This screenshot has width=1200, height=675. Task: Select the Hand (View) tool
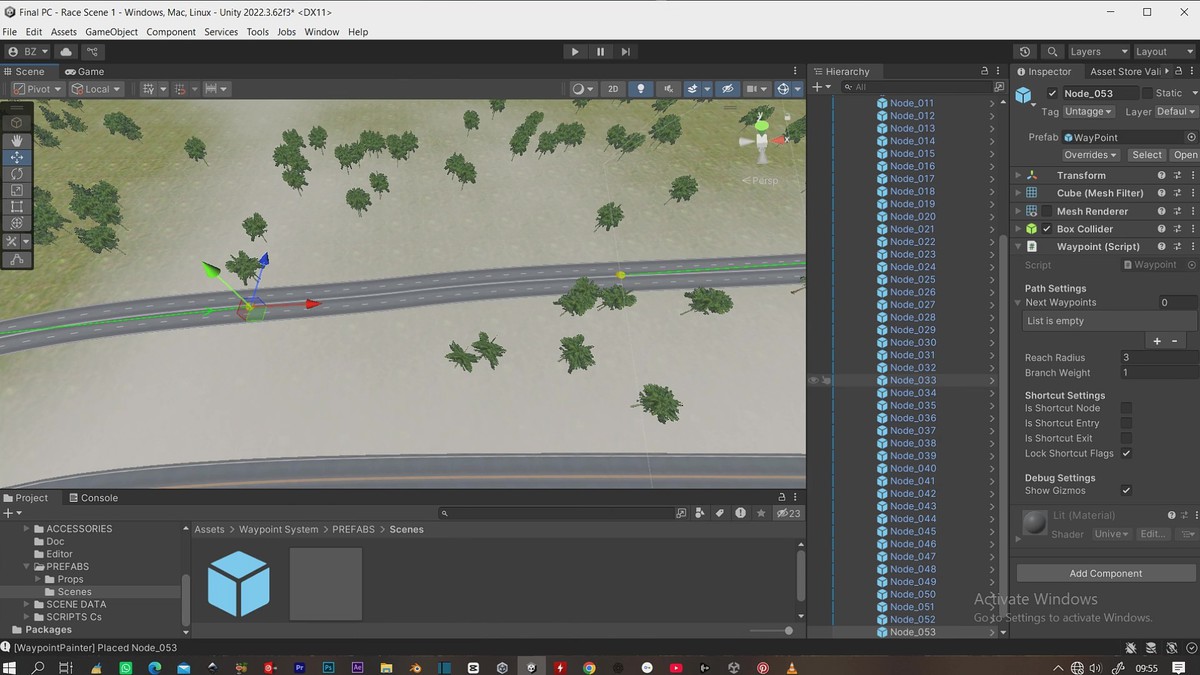[17, 140]
